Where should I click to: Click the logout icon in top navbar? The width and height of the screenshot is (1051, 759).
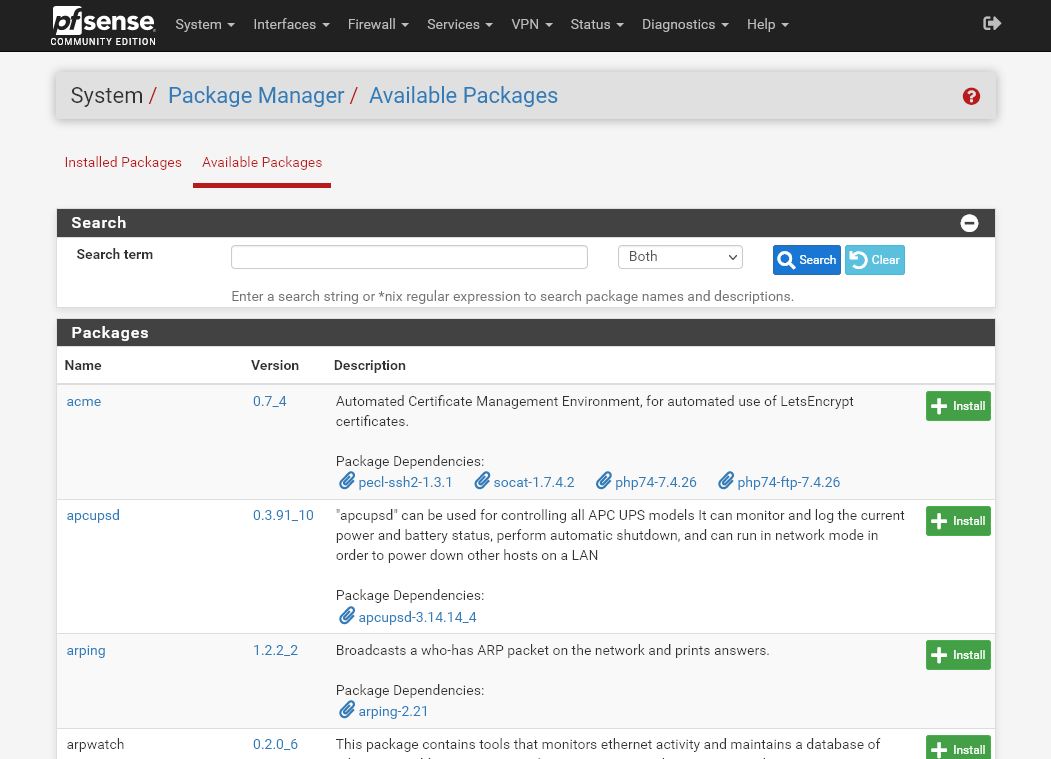pyautogui.click(x=992, y=23)
